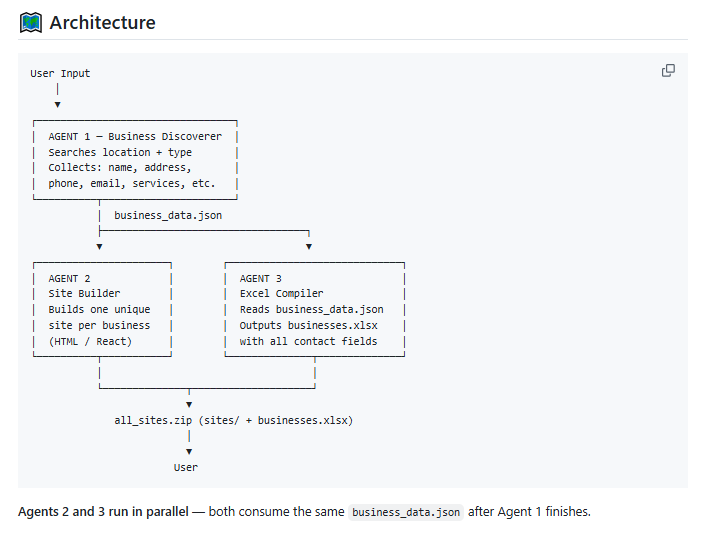The width and height of the screenshot is (701, 536).
Task: Click 'after Agent 1 finishes.' text
Action: point(529,511)
